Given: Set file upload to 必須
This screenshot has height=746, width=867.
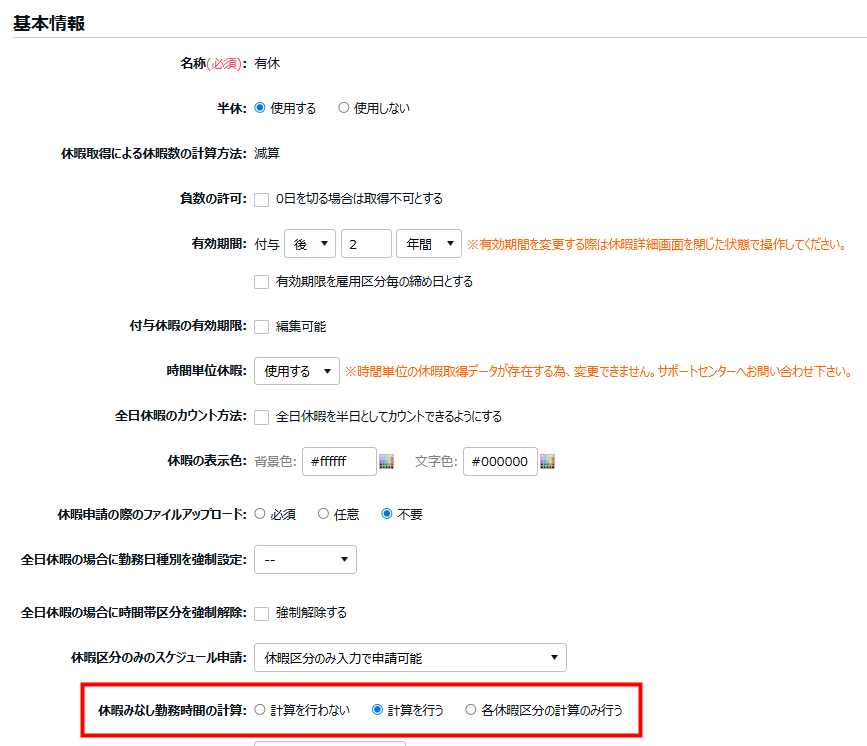Looking at the screenshot, I should [261, 514].
